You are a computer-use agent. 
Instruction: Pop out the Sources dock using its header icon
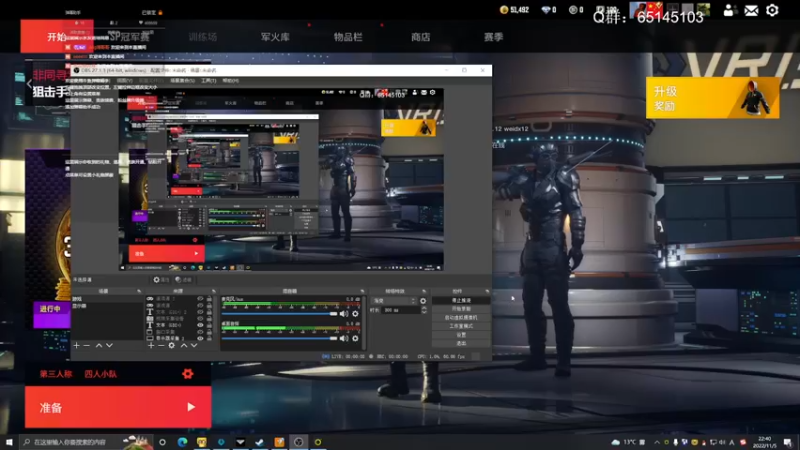(x=214, y=291)
